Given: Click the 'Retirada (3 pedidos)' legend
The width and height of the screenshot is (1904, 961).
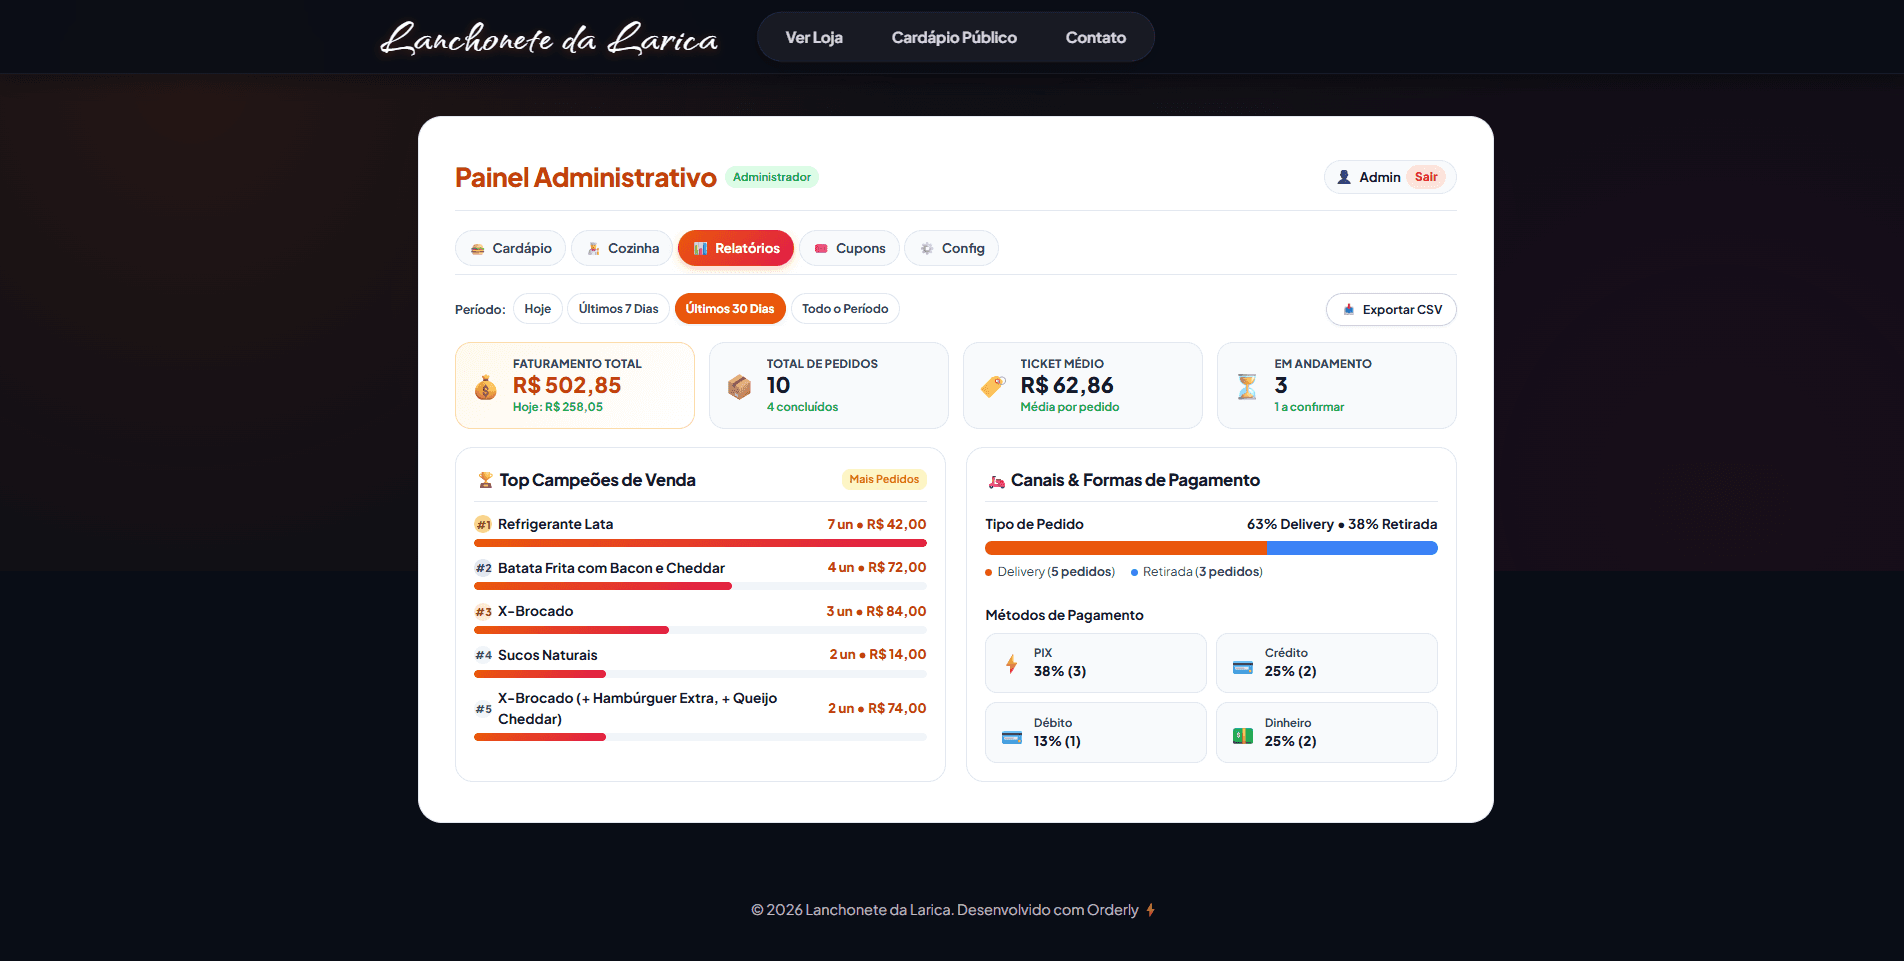Looking at the screenshot, I should [x=1197, y=572].
